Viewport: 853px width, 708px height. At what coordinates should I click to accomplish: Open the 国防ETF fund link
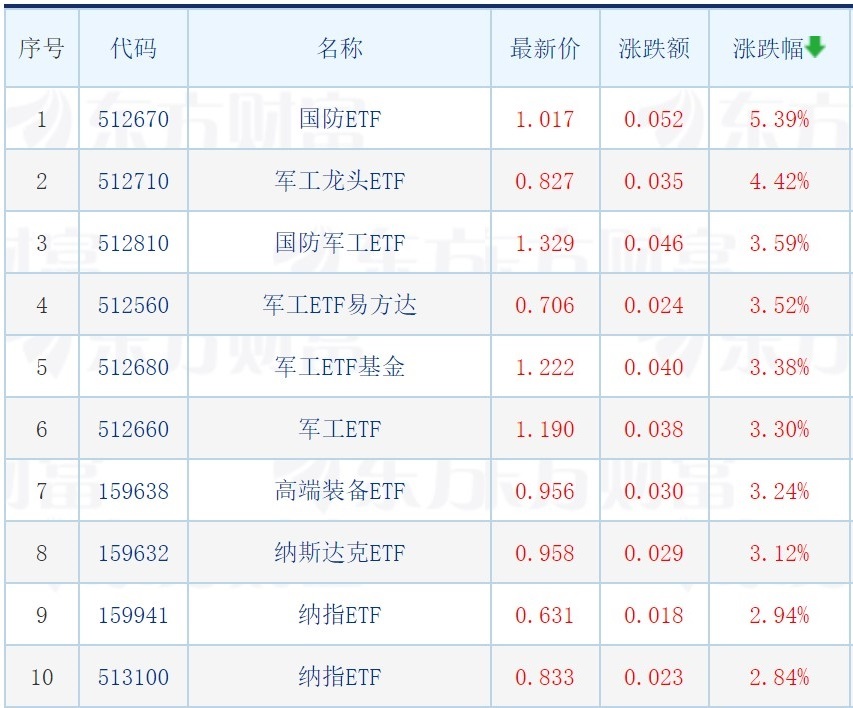(339, 119)
